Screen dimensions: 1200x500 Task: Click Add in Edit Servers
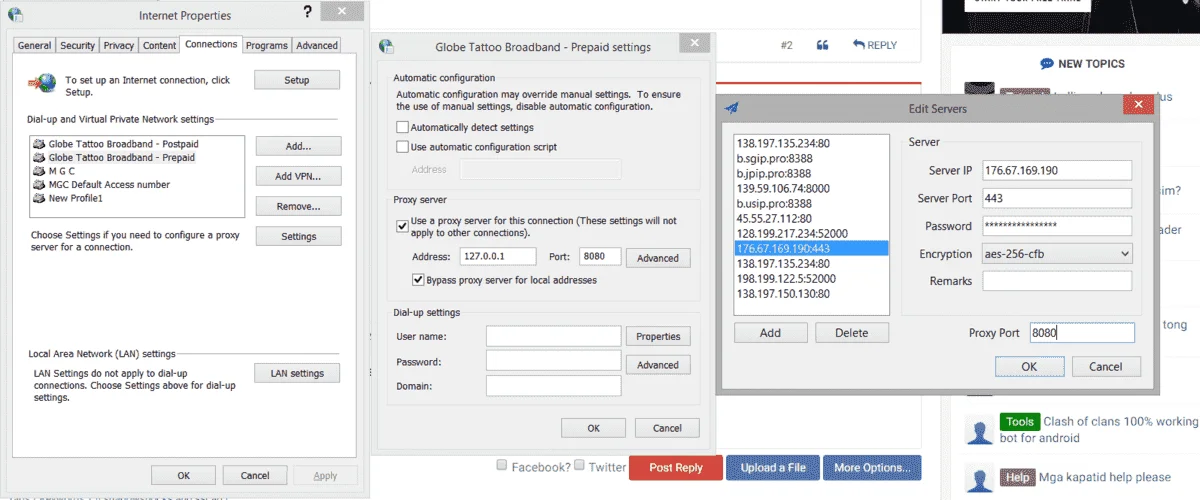[x=770, y=333]
